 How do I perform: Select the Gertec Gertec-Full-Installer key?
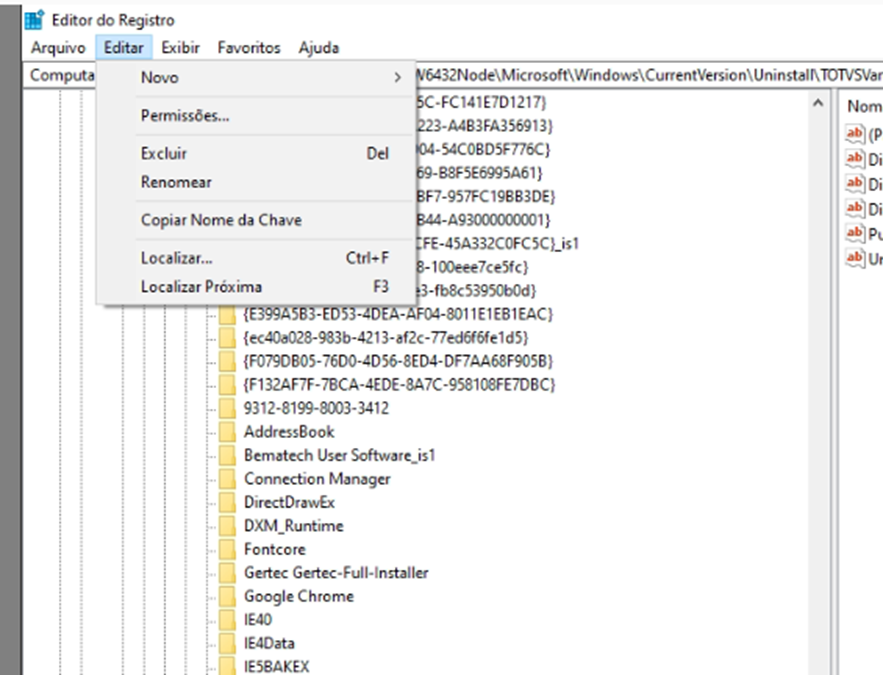[x=336, y=573]
